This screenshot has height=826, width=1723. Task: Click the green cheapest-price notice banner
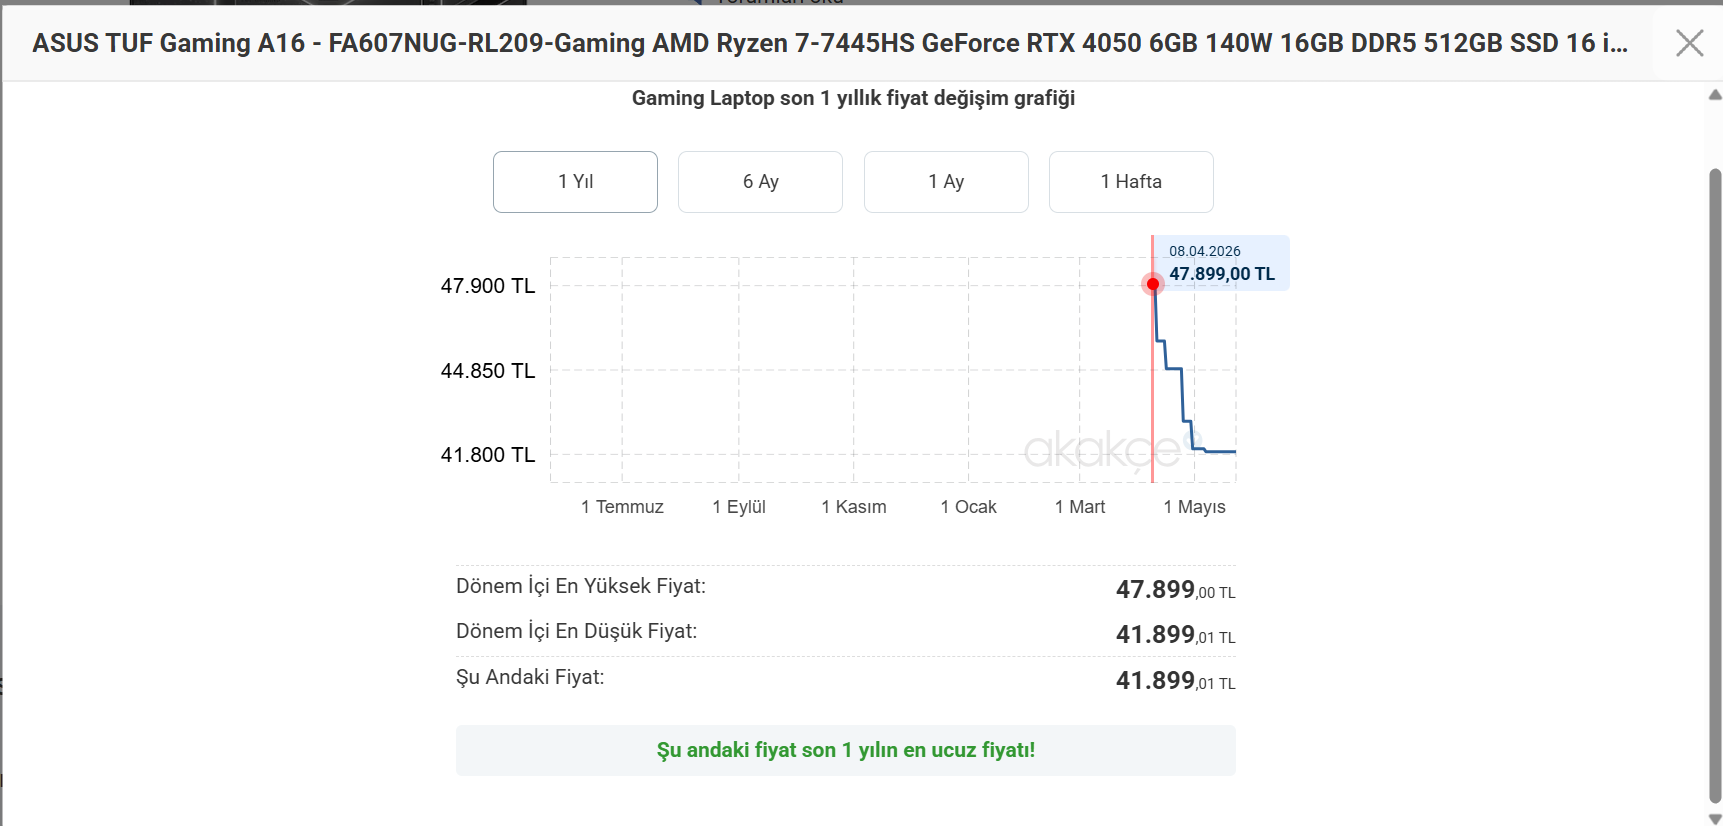(846, 750)
